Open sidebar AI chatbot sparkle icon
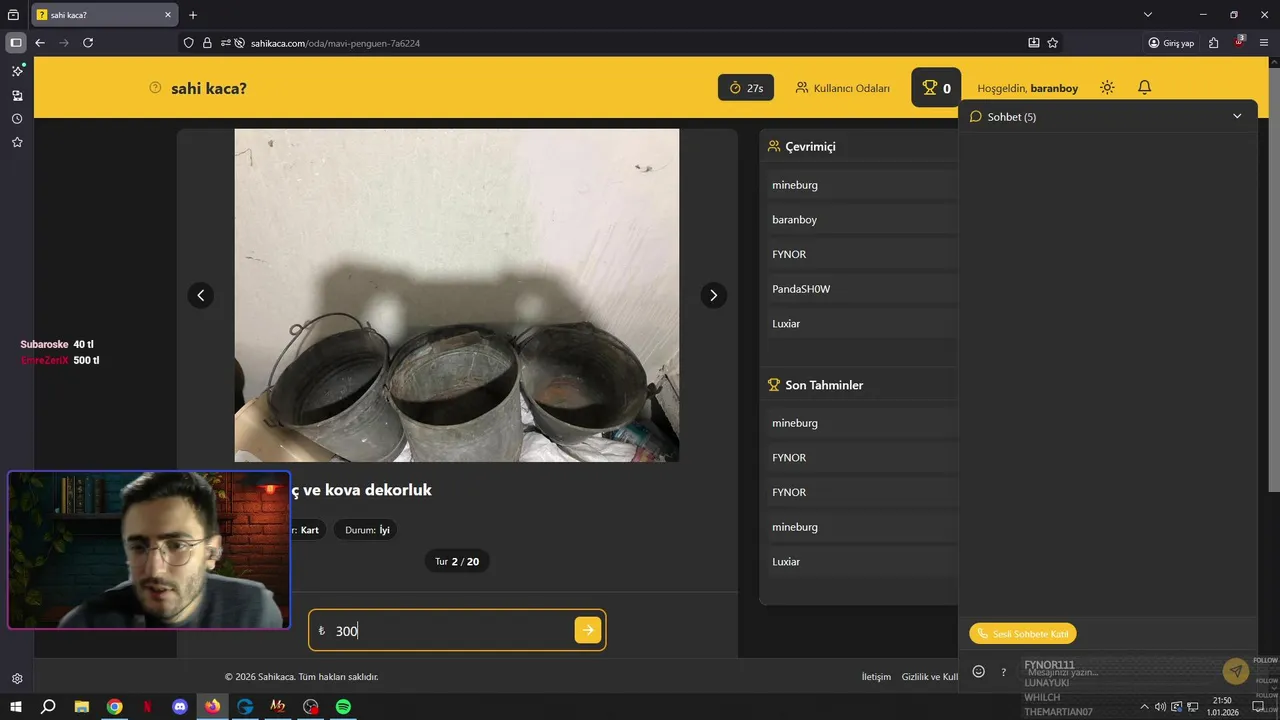 click(x=17, y=71)
